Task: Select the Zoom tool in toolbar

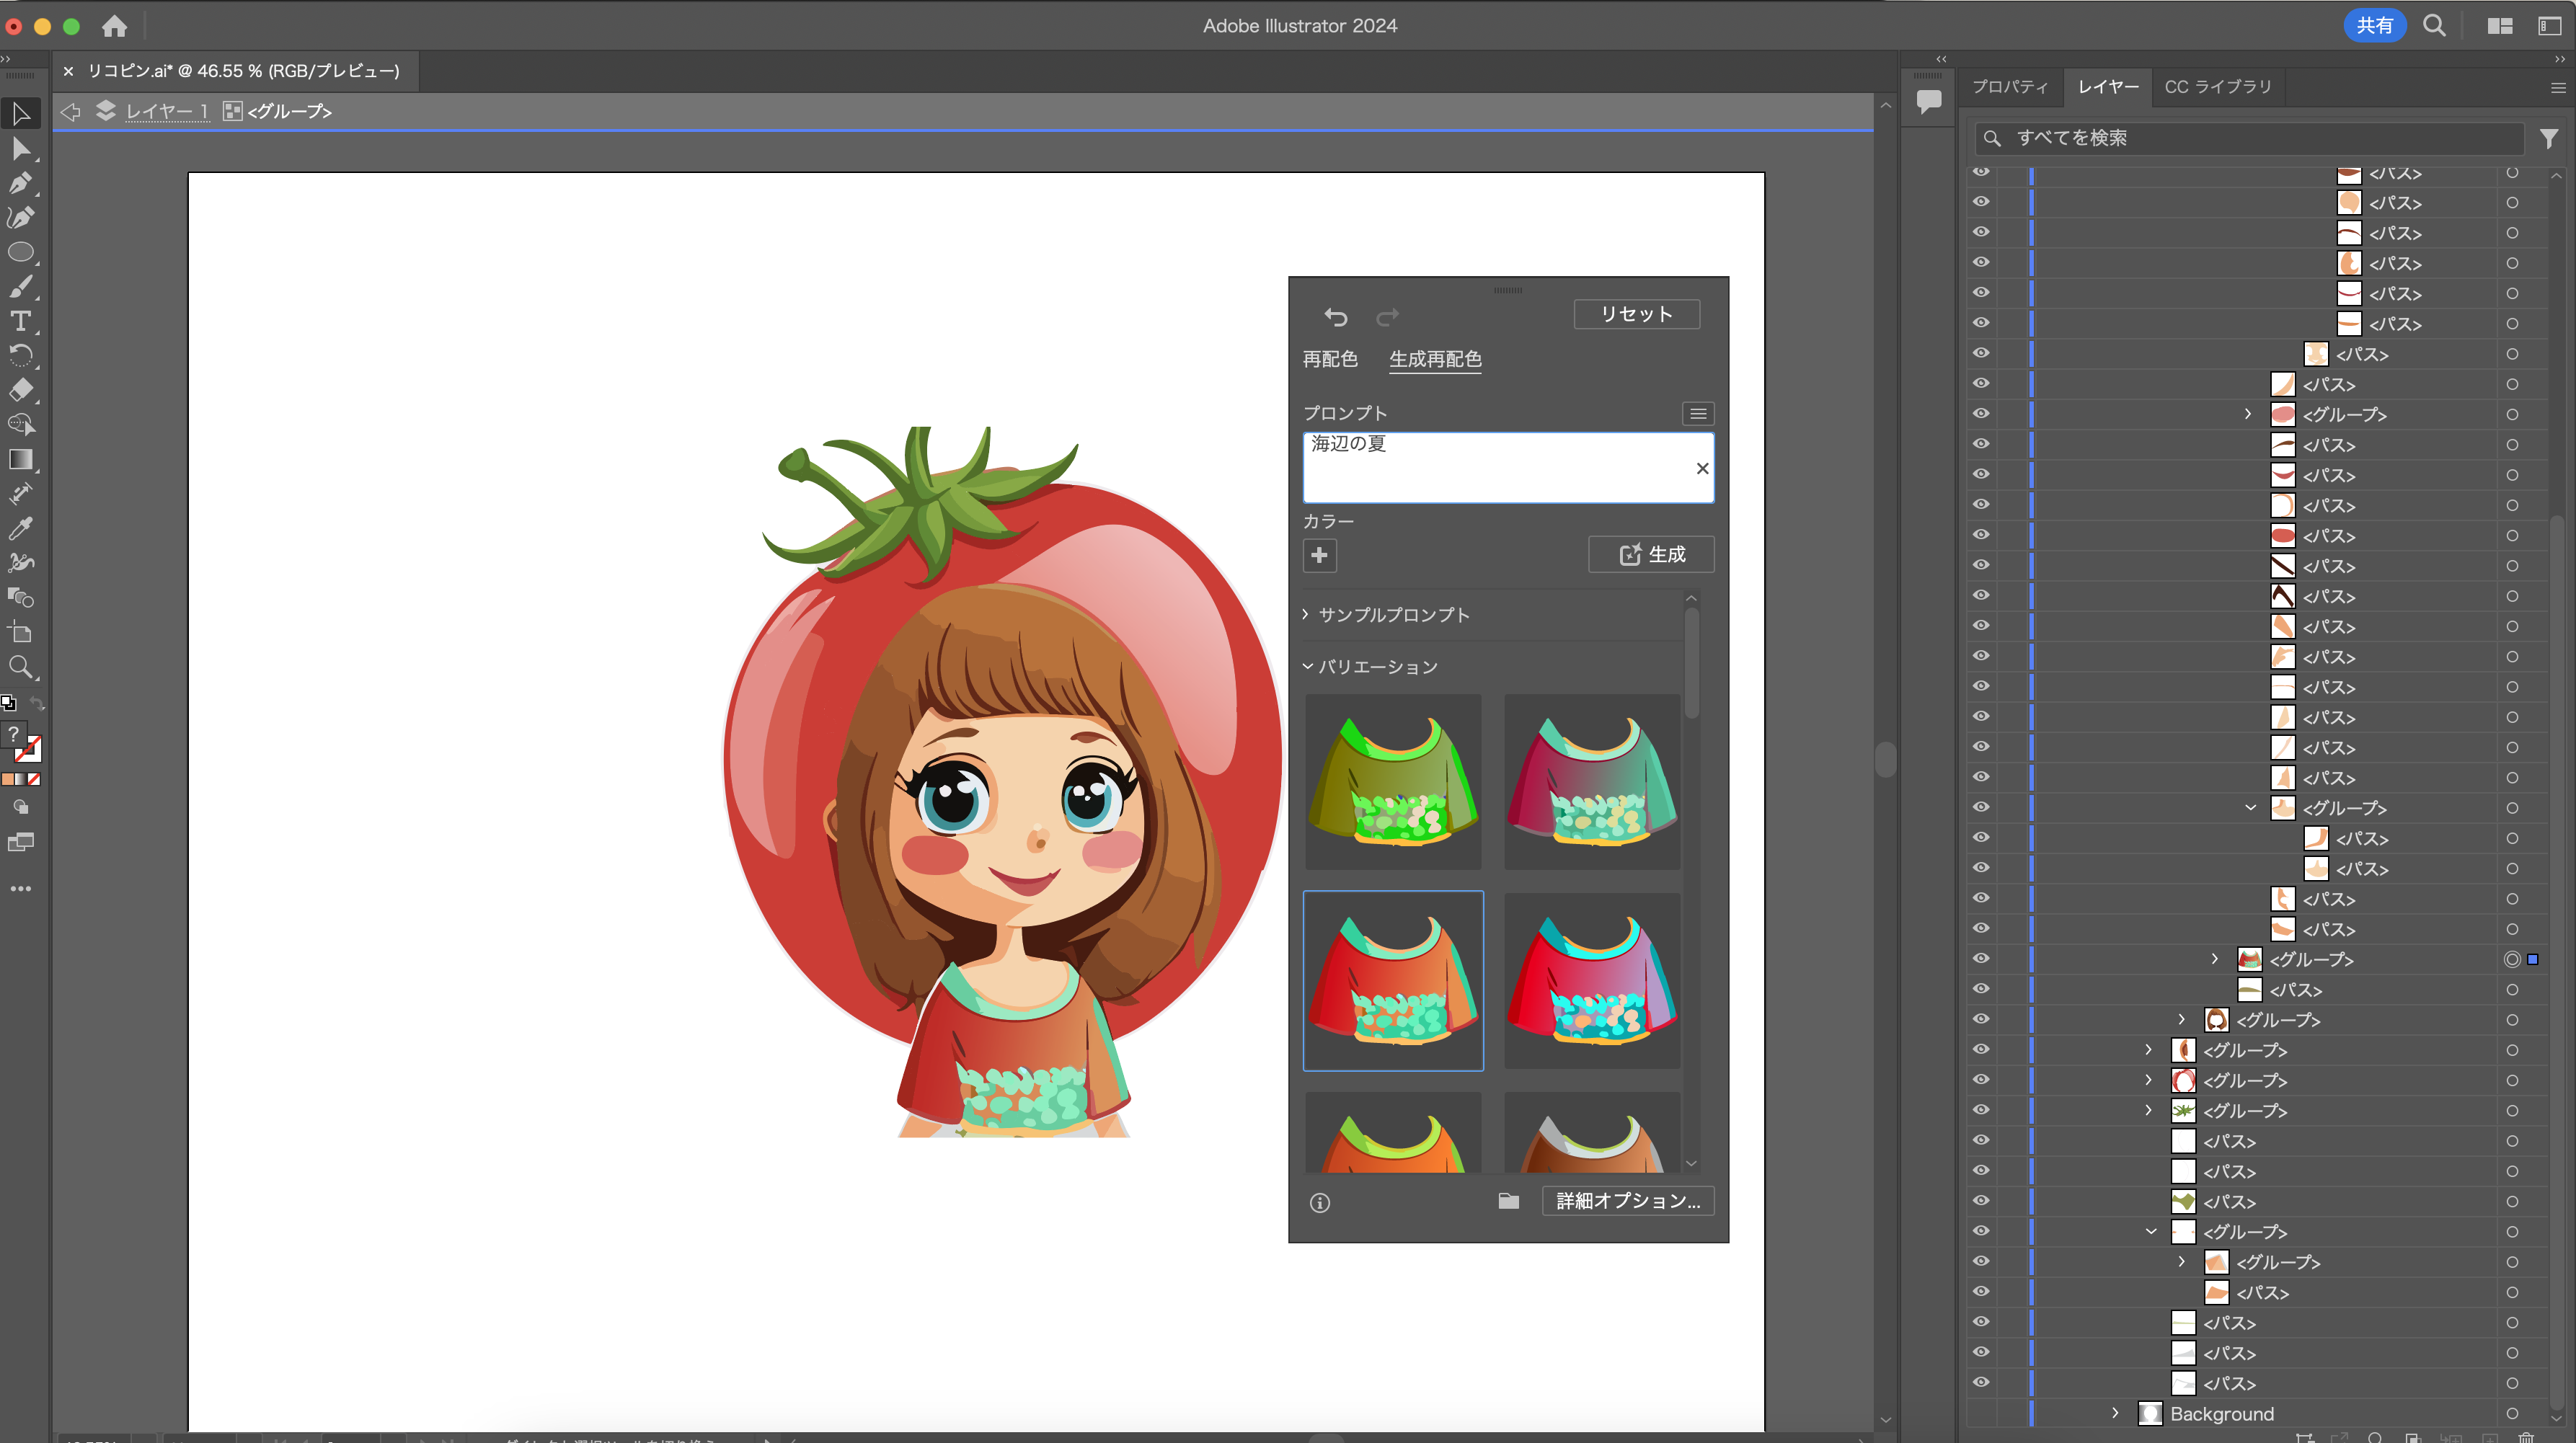Action: [21, 667]
